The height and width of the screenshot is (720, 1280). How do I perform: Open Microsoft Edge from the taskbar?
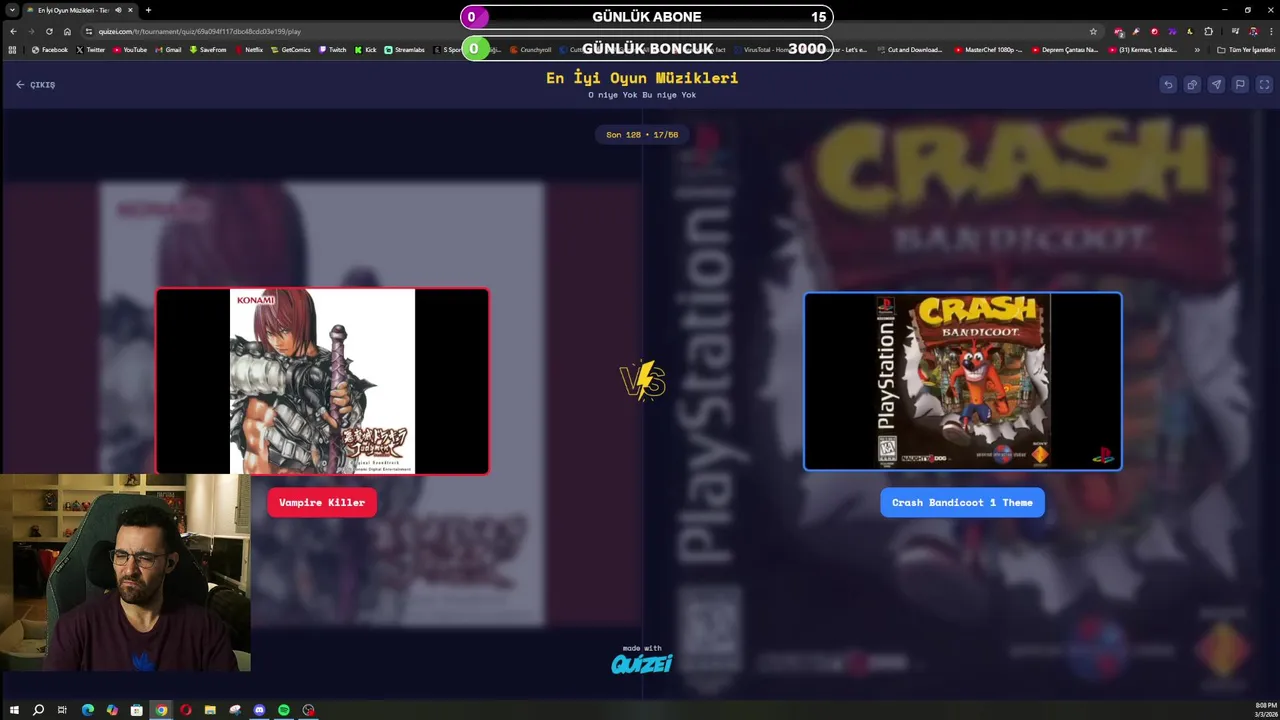pos(87,710)
